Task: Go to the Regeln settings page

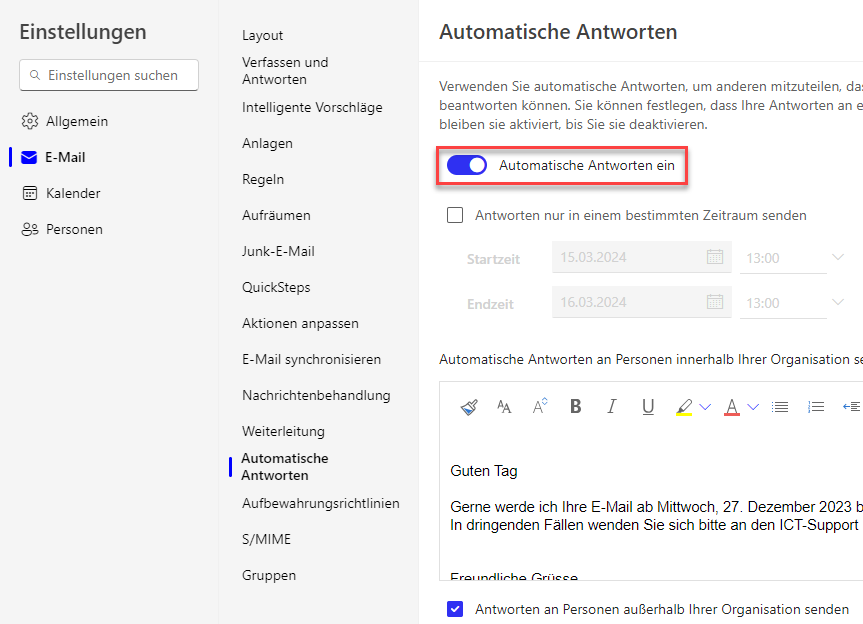Action: 263,179
